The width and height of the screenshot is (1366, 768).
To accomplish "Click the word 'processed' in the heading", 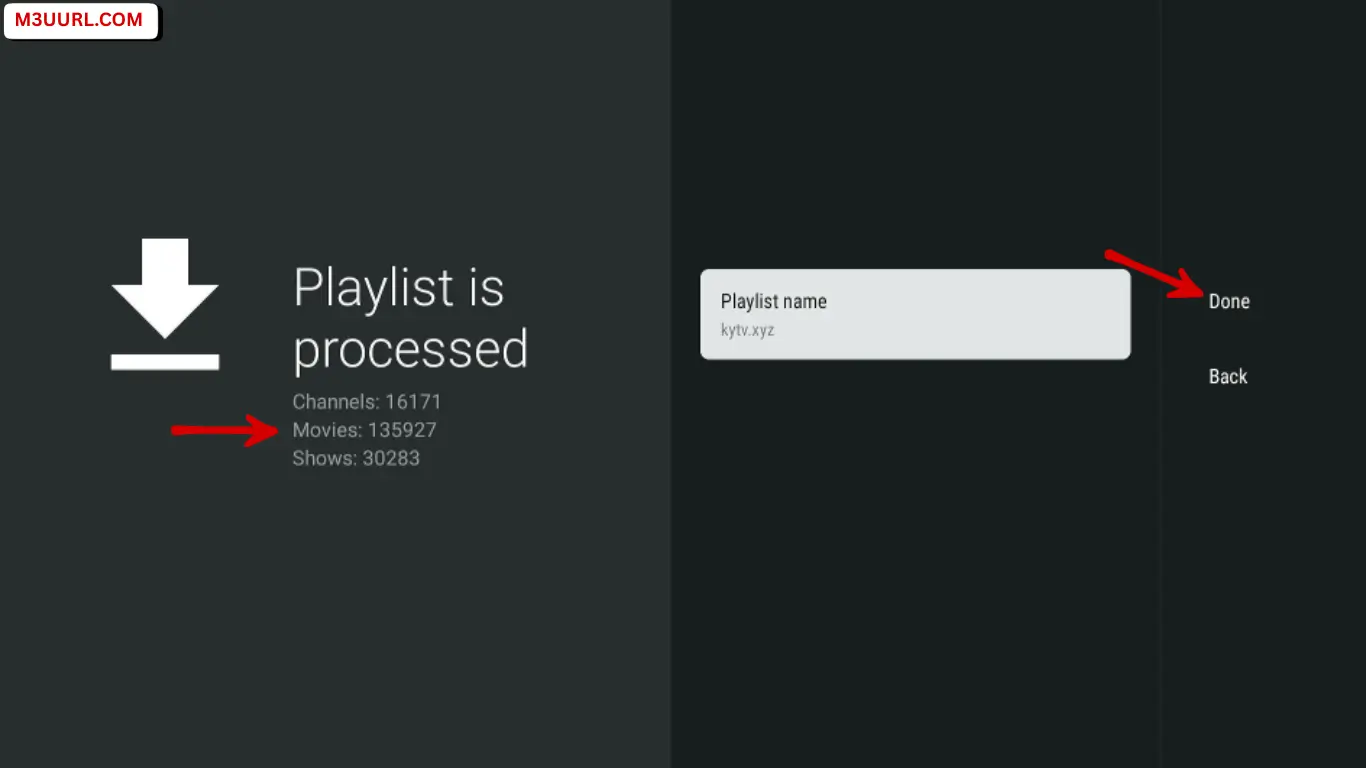I will [410, 349].
